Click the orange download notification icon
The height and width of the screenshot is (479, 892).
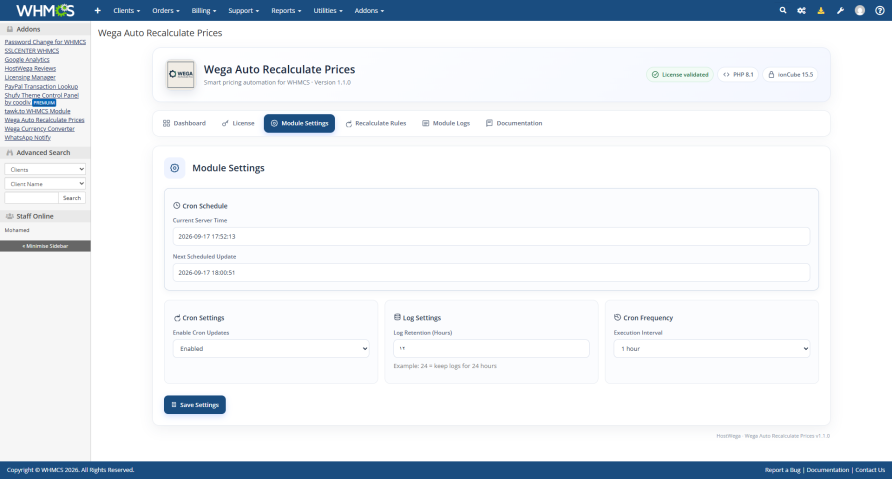[821, 10]
